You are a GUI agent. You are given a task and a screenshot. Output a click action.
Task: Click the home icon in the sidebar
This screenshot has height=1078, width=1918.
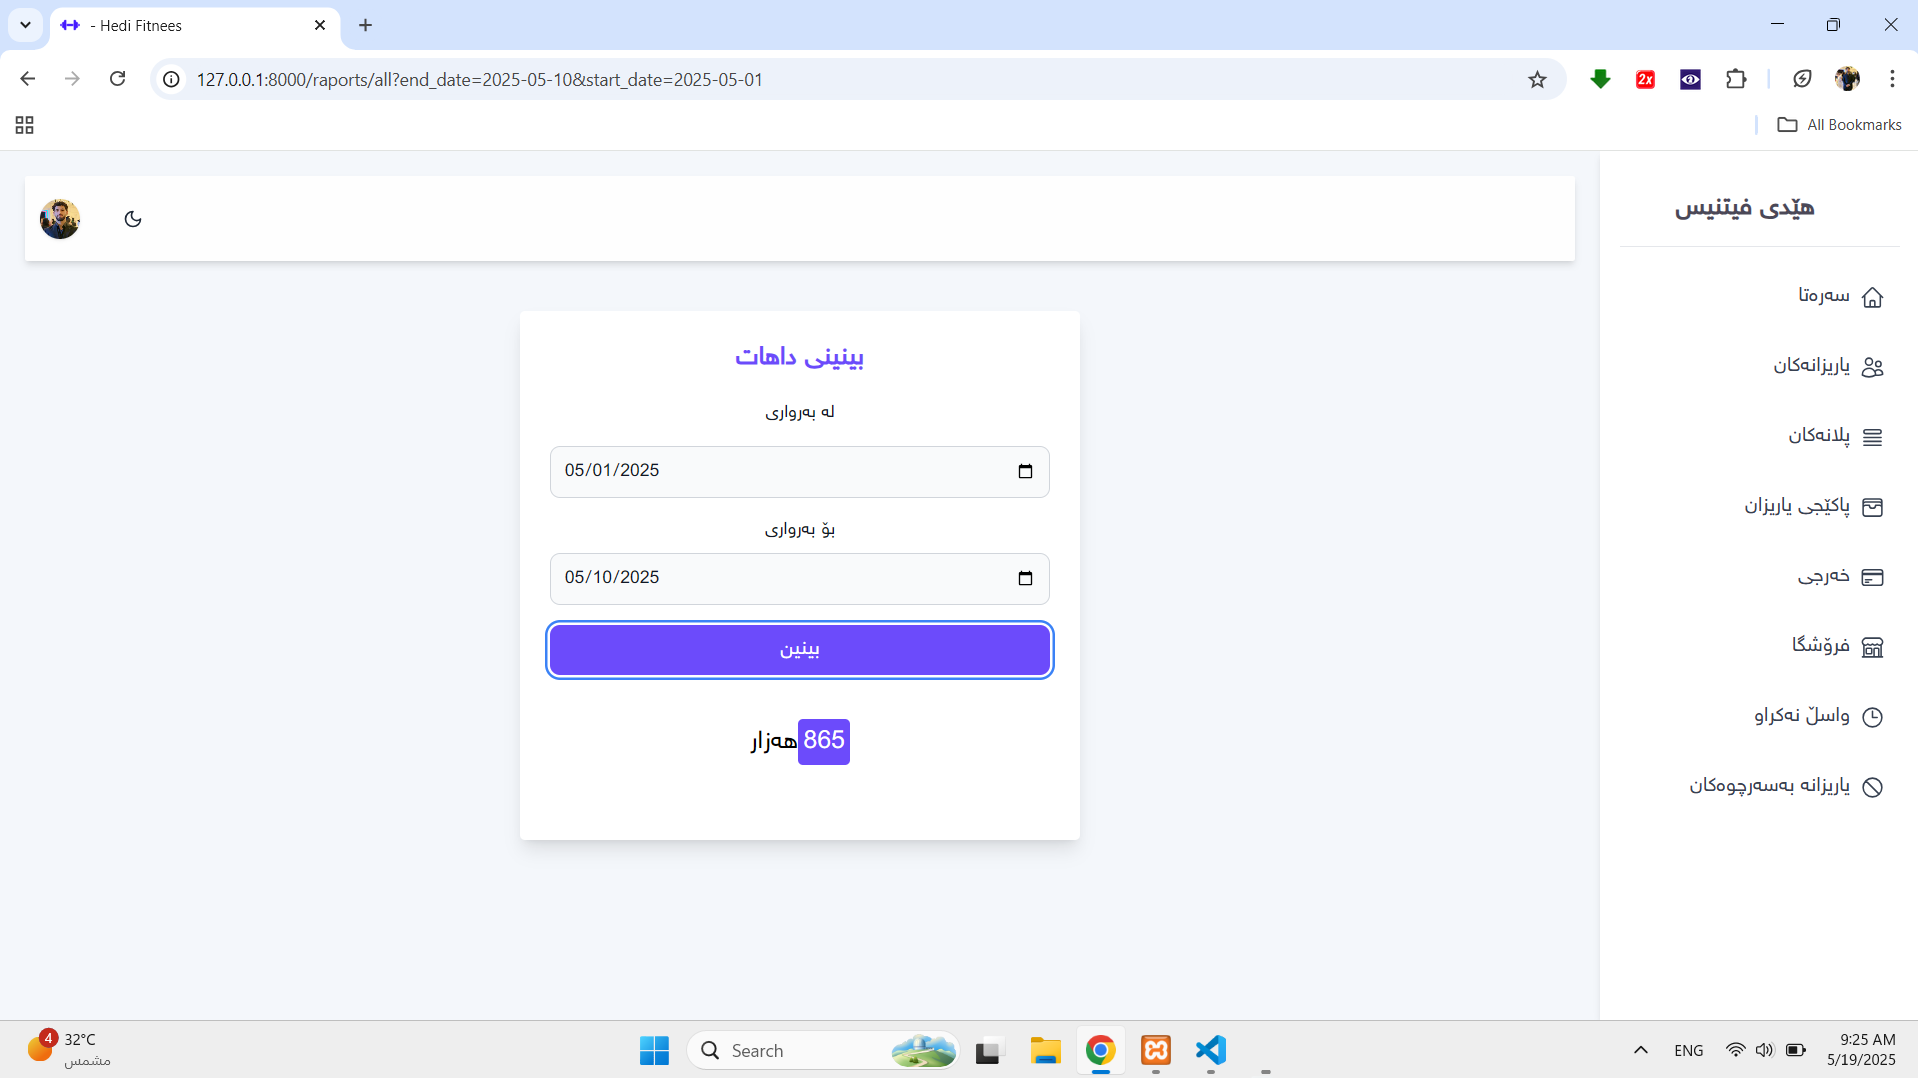tap(1872, 297)
